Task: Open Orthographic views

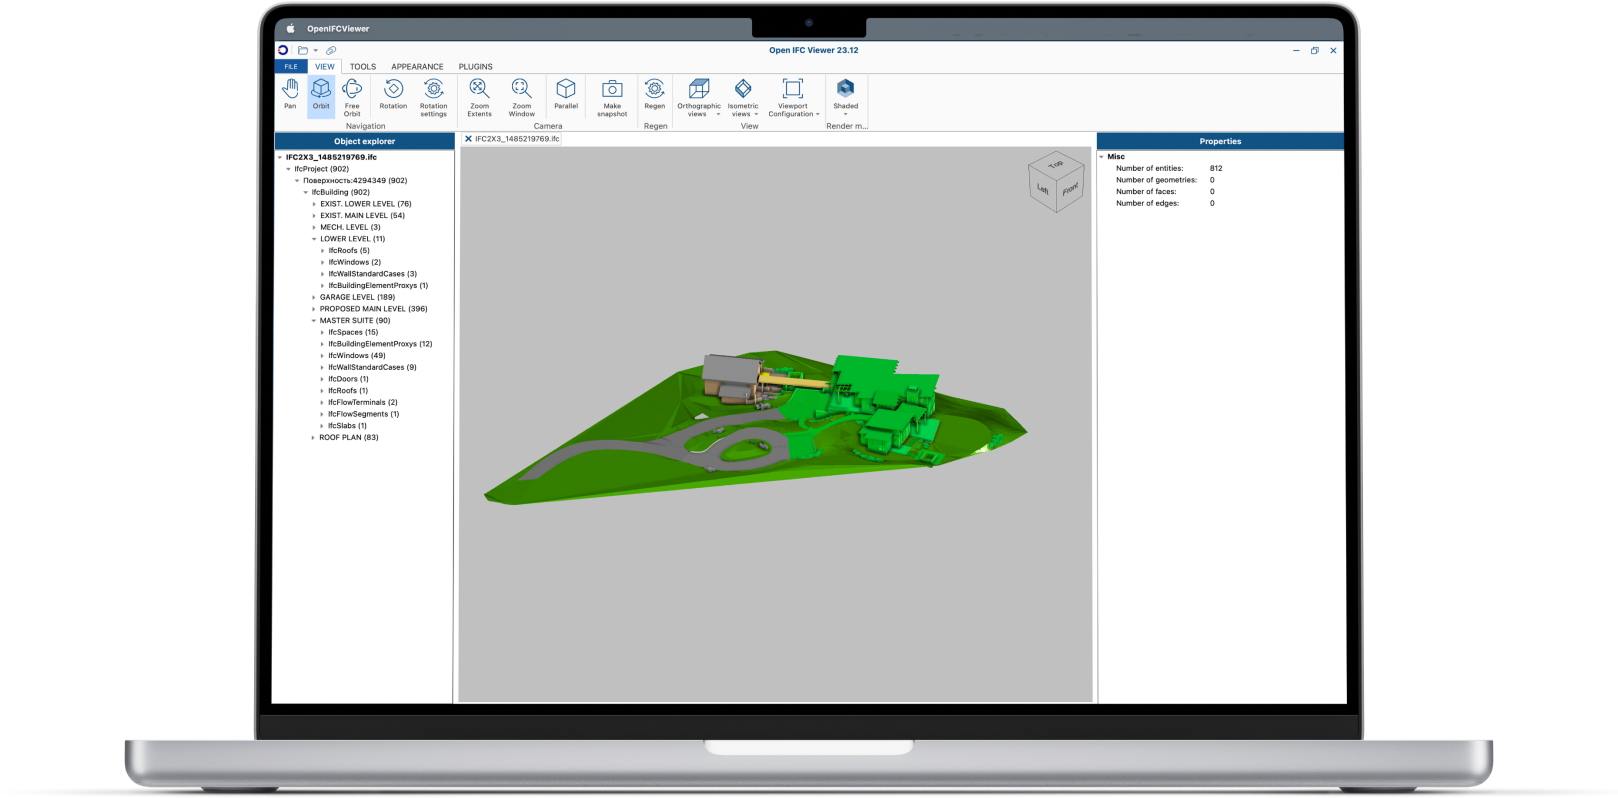Action: click(x=699, y=97)
